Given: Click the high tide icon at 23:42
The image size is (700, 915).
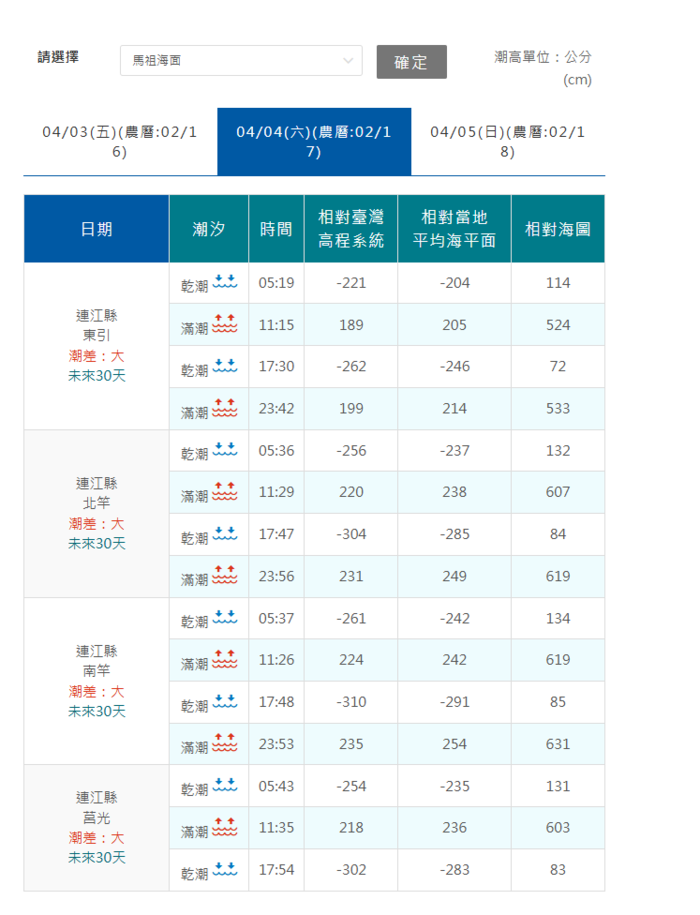Looking at the screenshot, I should [225, 408].
